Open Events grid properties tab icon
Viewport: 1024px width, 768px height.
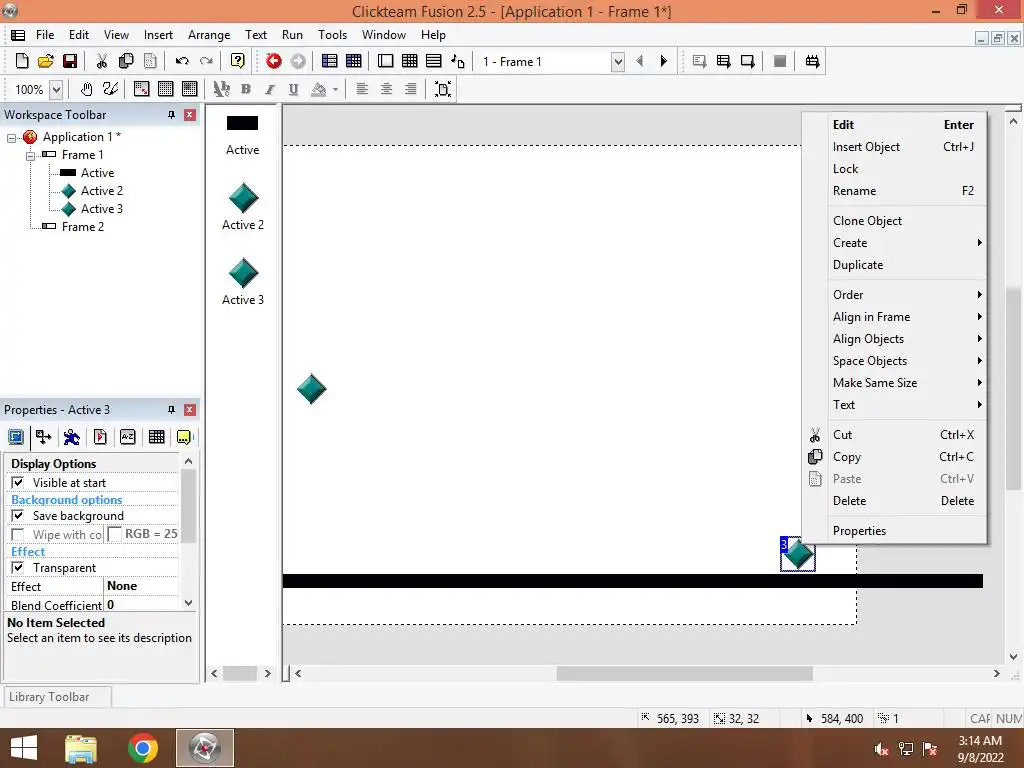pos(156,437)
